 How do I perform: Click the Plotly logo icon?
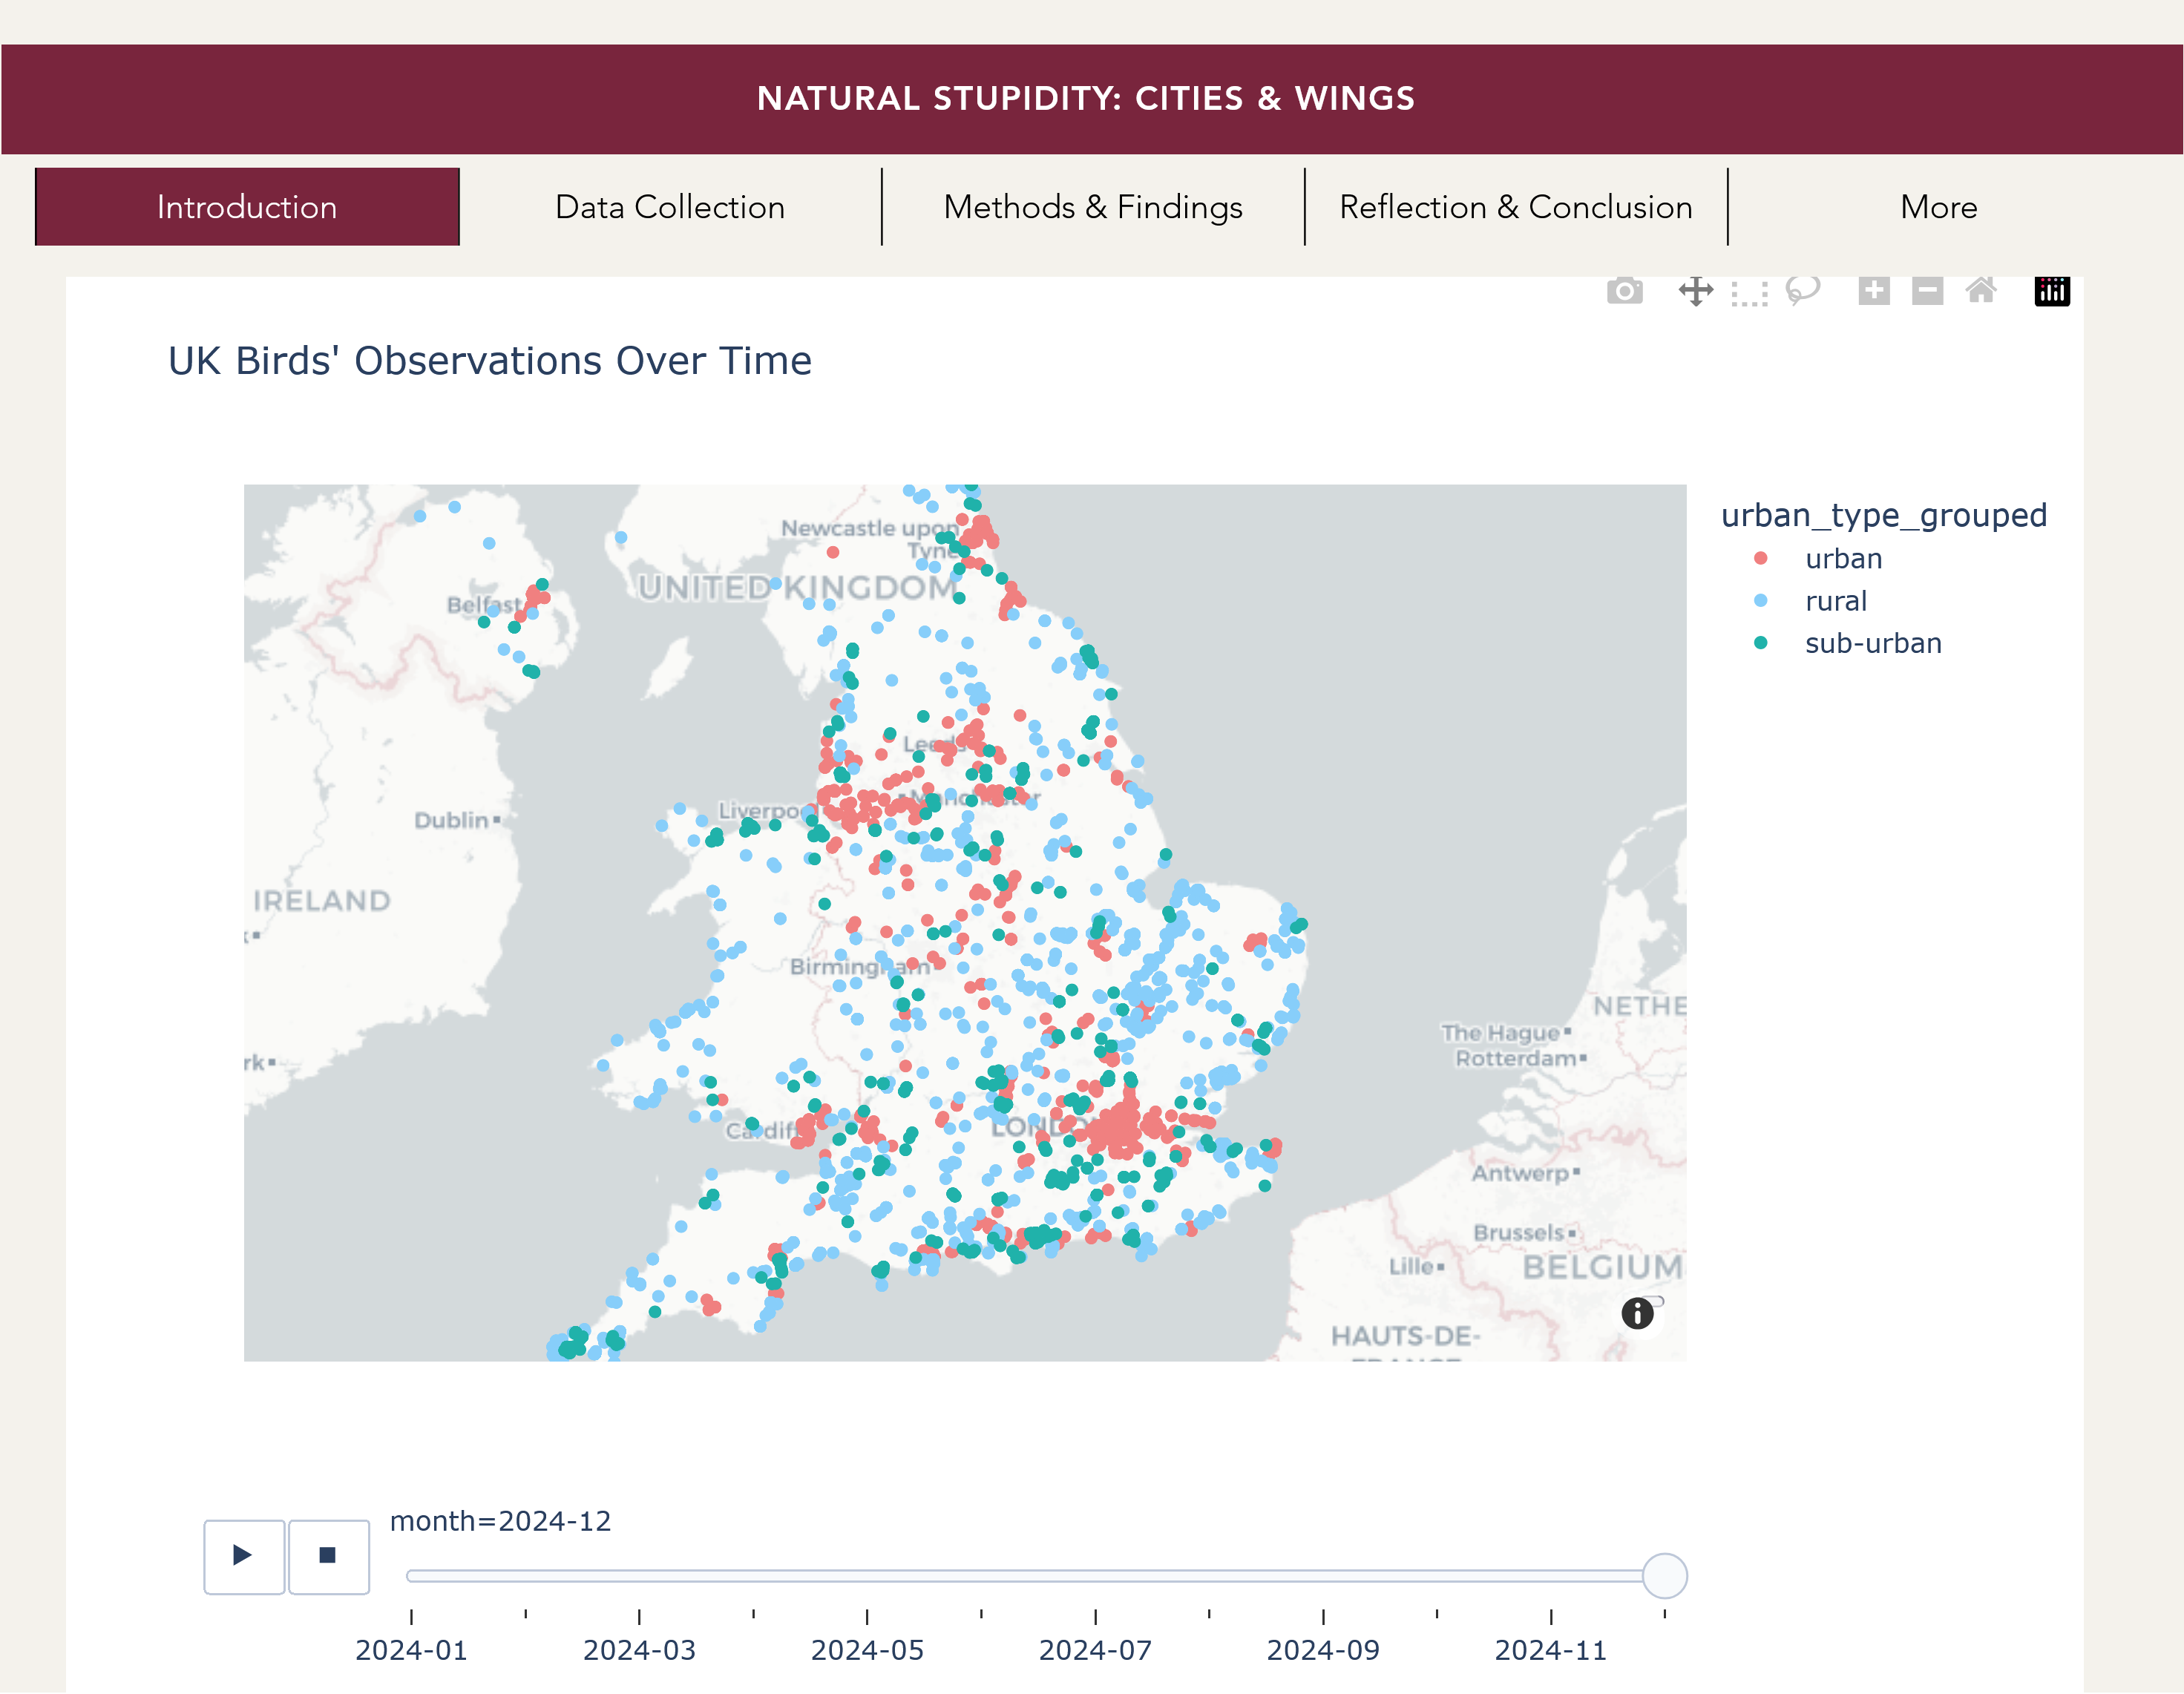tap(2051, 291)
